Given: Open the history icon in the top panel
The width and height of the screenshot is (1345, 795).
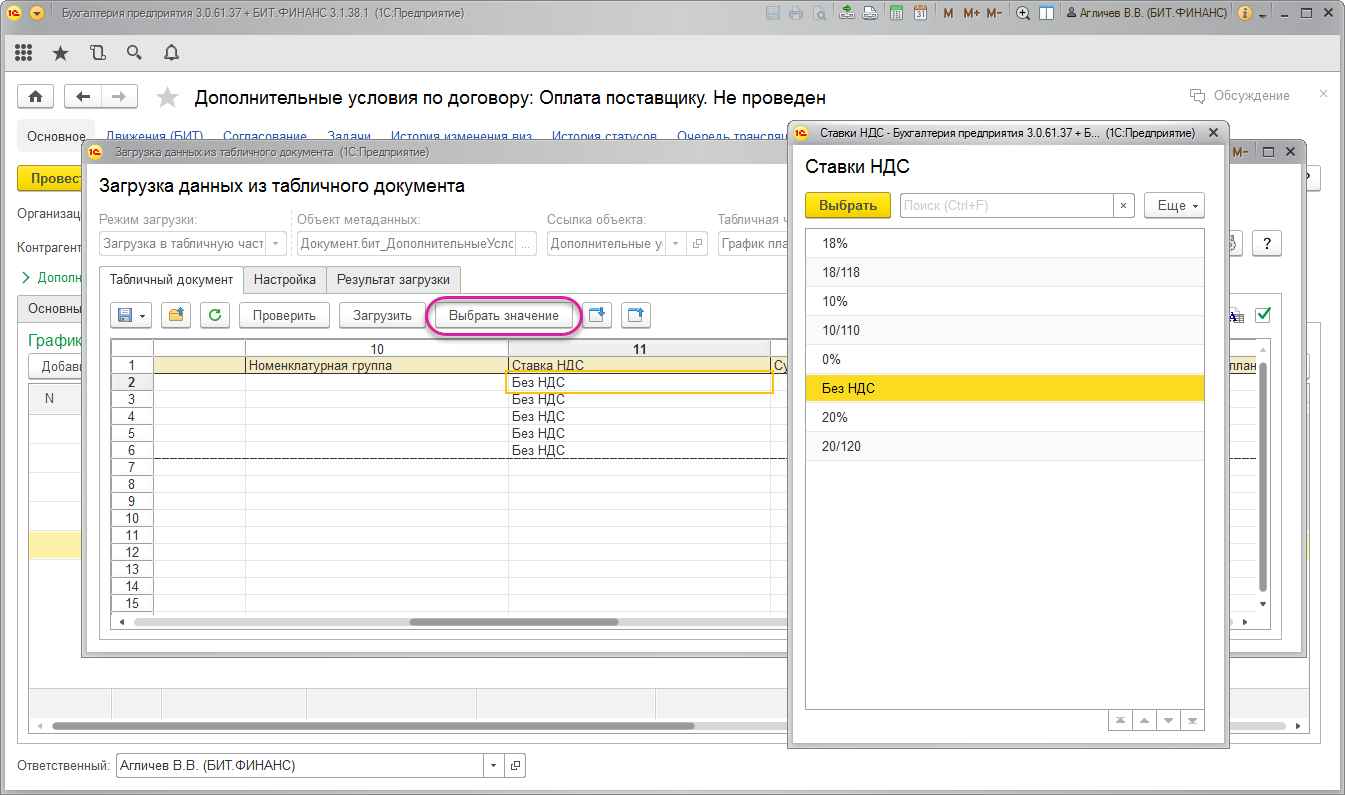Looking at the screenshot, I should (x=97, y=53).
